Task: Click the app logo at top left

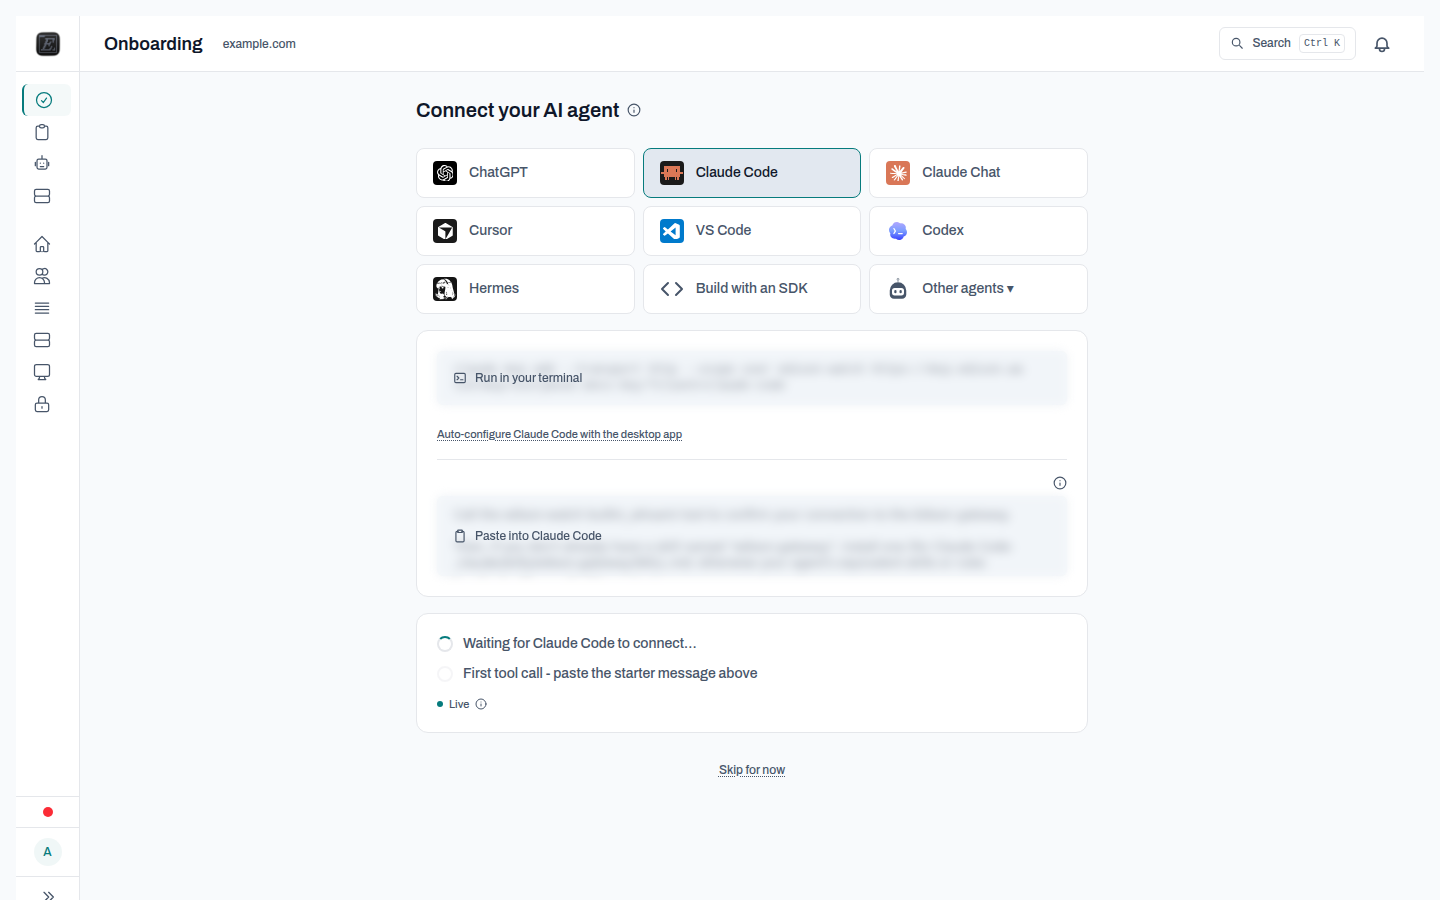Action: 48,44
